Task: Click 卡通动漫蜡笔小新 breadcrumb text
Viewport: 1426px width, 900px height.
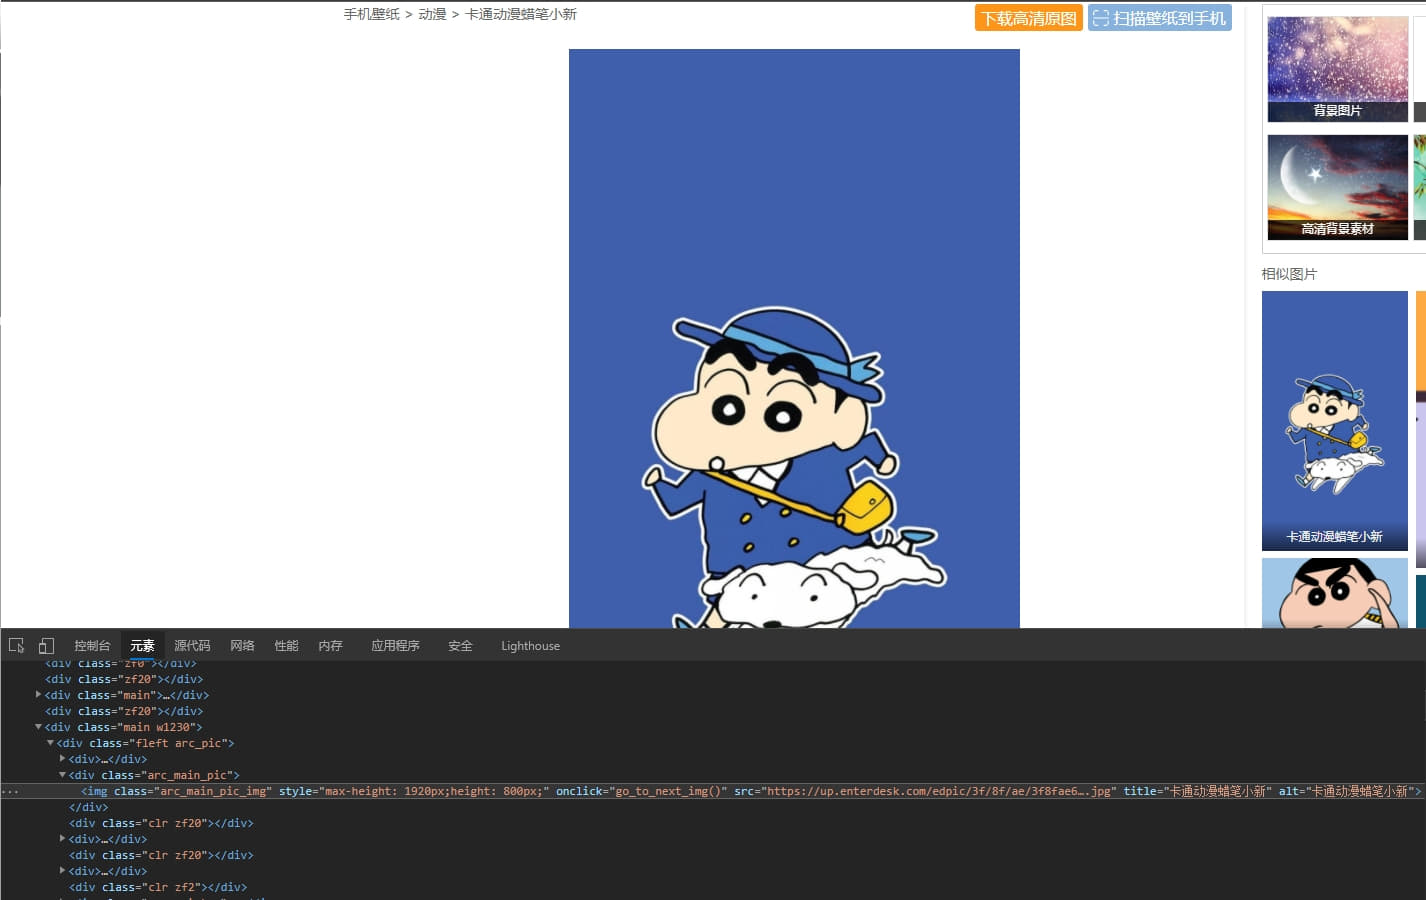Action: (x=521, y=14)
